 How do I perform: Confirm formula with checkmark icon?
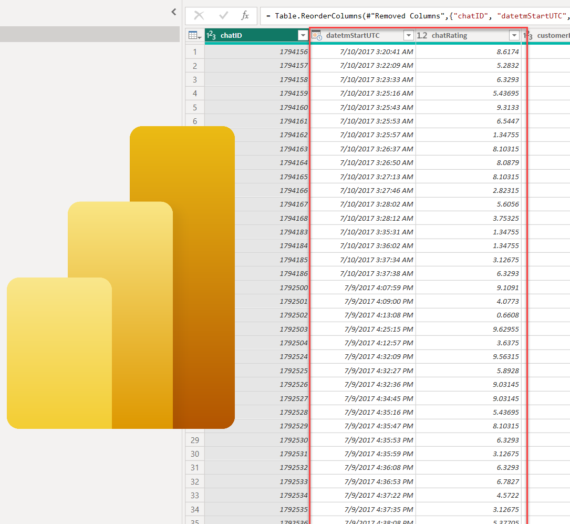pos(224,15)
